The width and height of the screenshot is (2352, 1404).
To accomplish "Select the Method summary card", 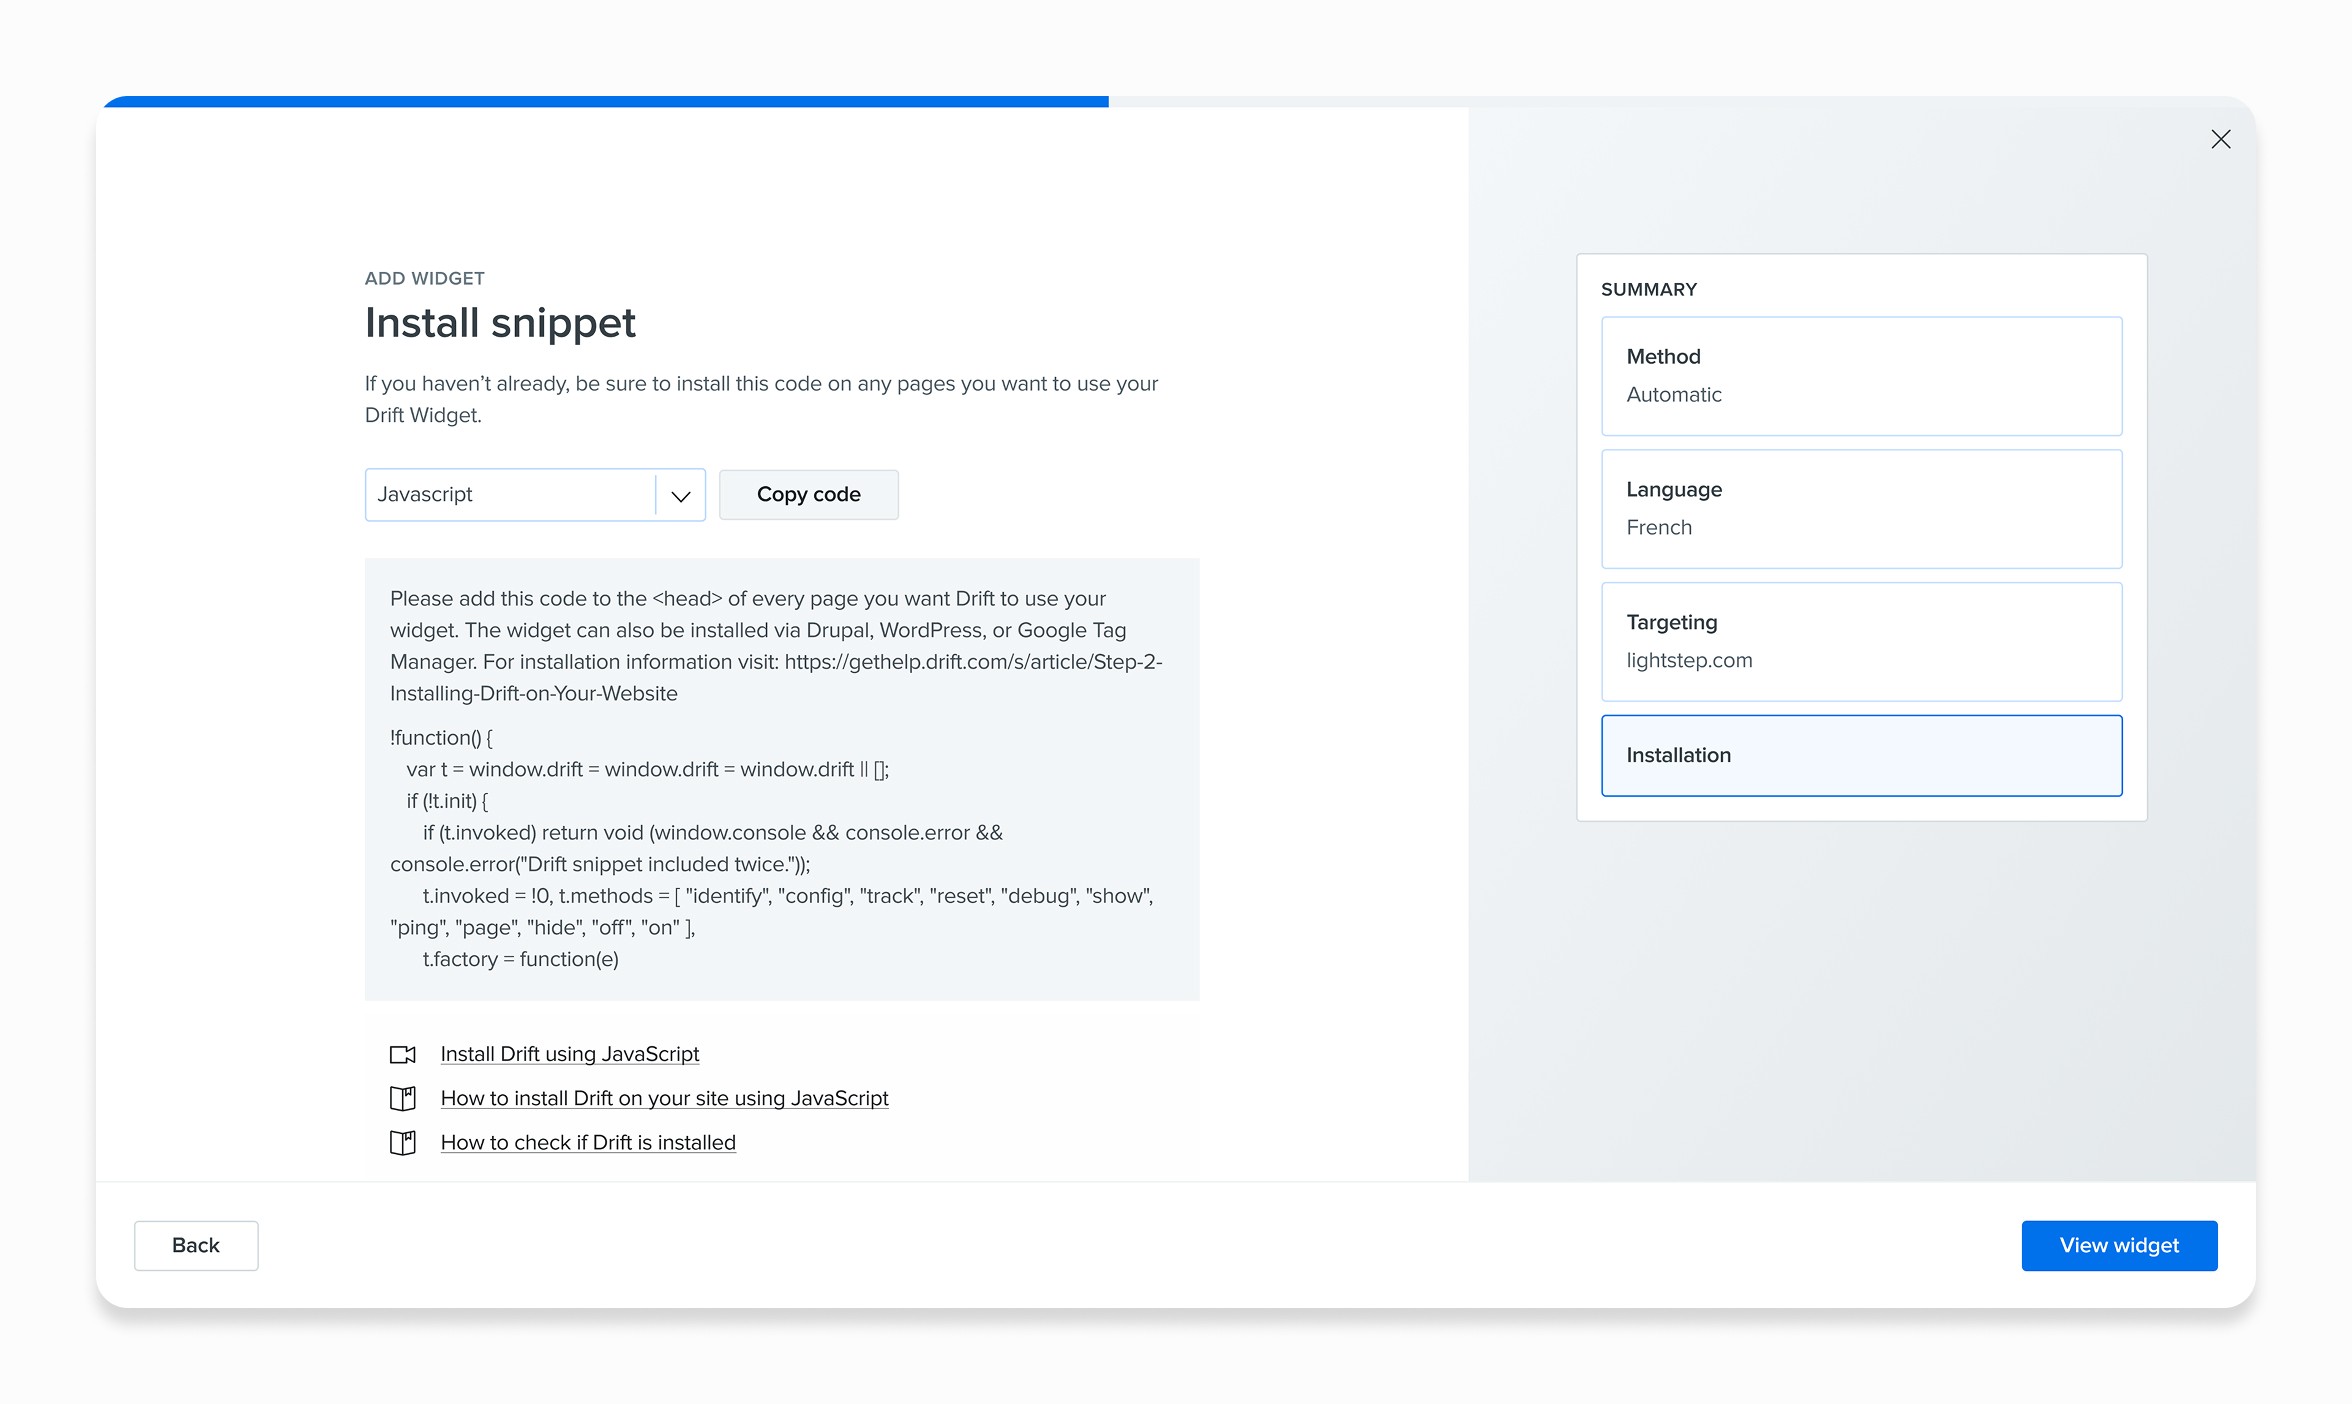I will click(1861, 376).
